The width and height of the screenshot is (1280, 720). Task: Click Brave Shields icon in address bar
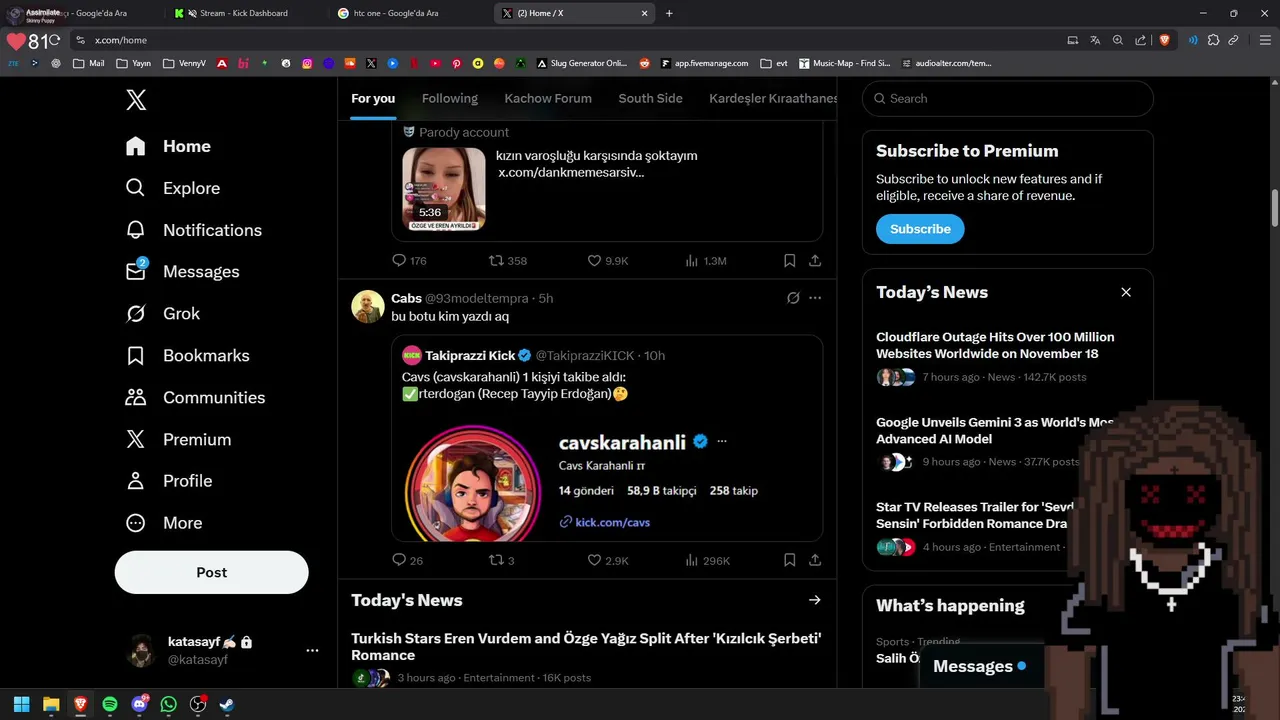[x=1164, y=40]
